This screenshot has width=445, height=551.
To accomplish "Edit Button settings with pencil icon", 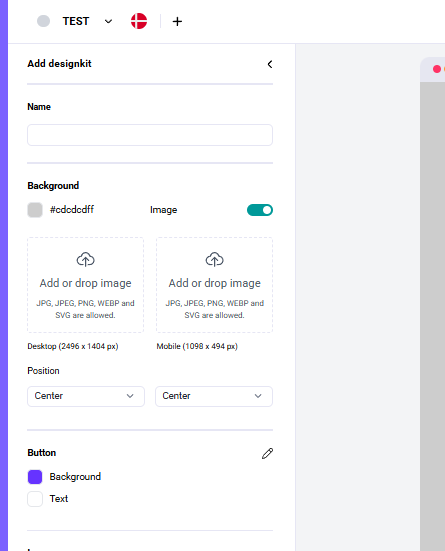I will [x=267, y=453].
